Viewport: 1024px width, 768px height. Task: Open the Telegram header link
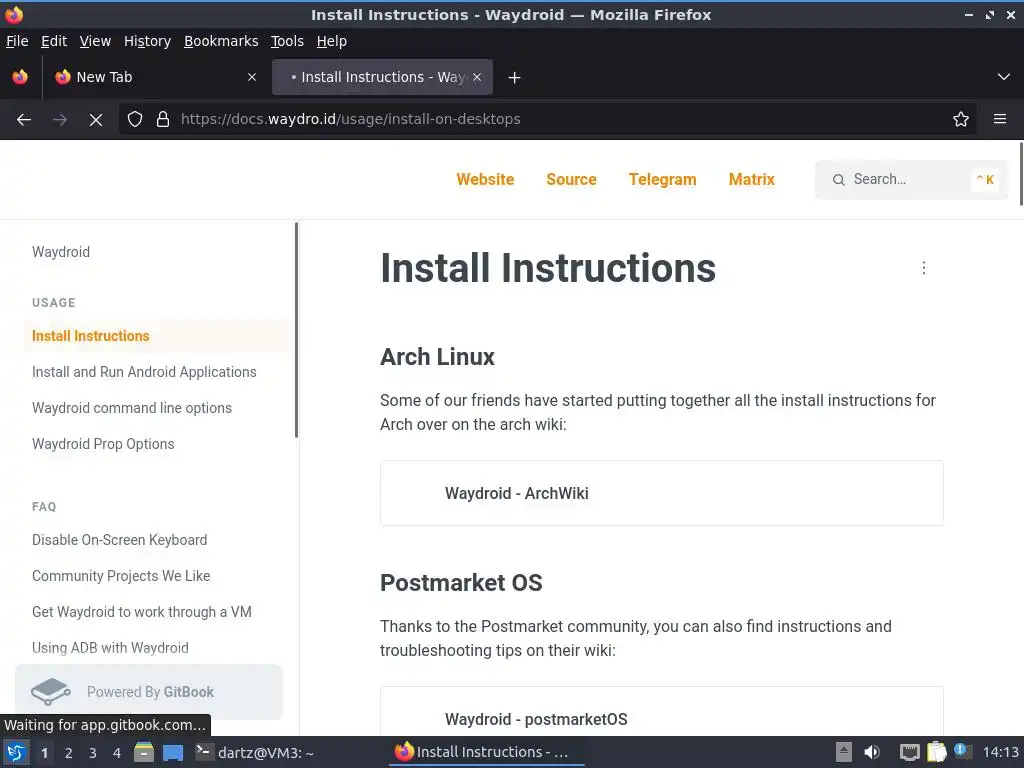click(x=662, y=180)
